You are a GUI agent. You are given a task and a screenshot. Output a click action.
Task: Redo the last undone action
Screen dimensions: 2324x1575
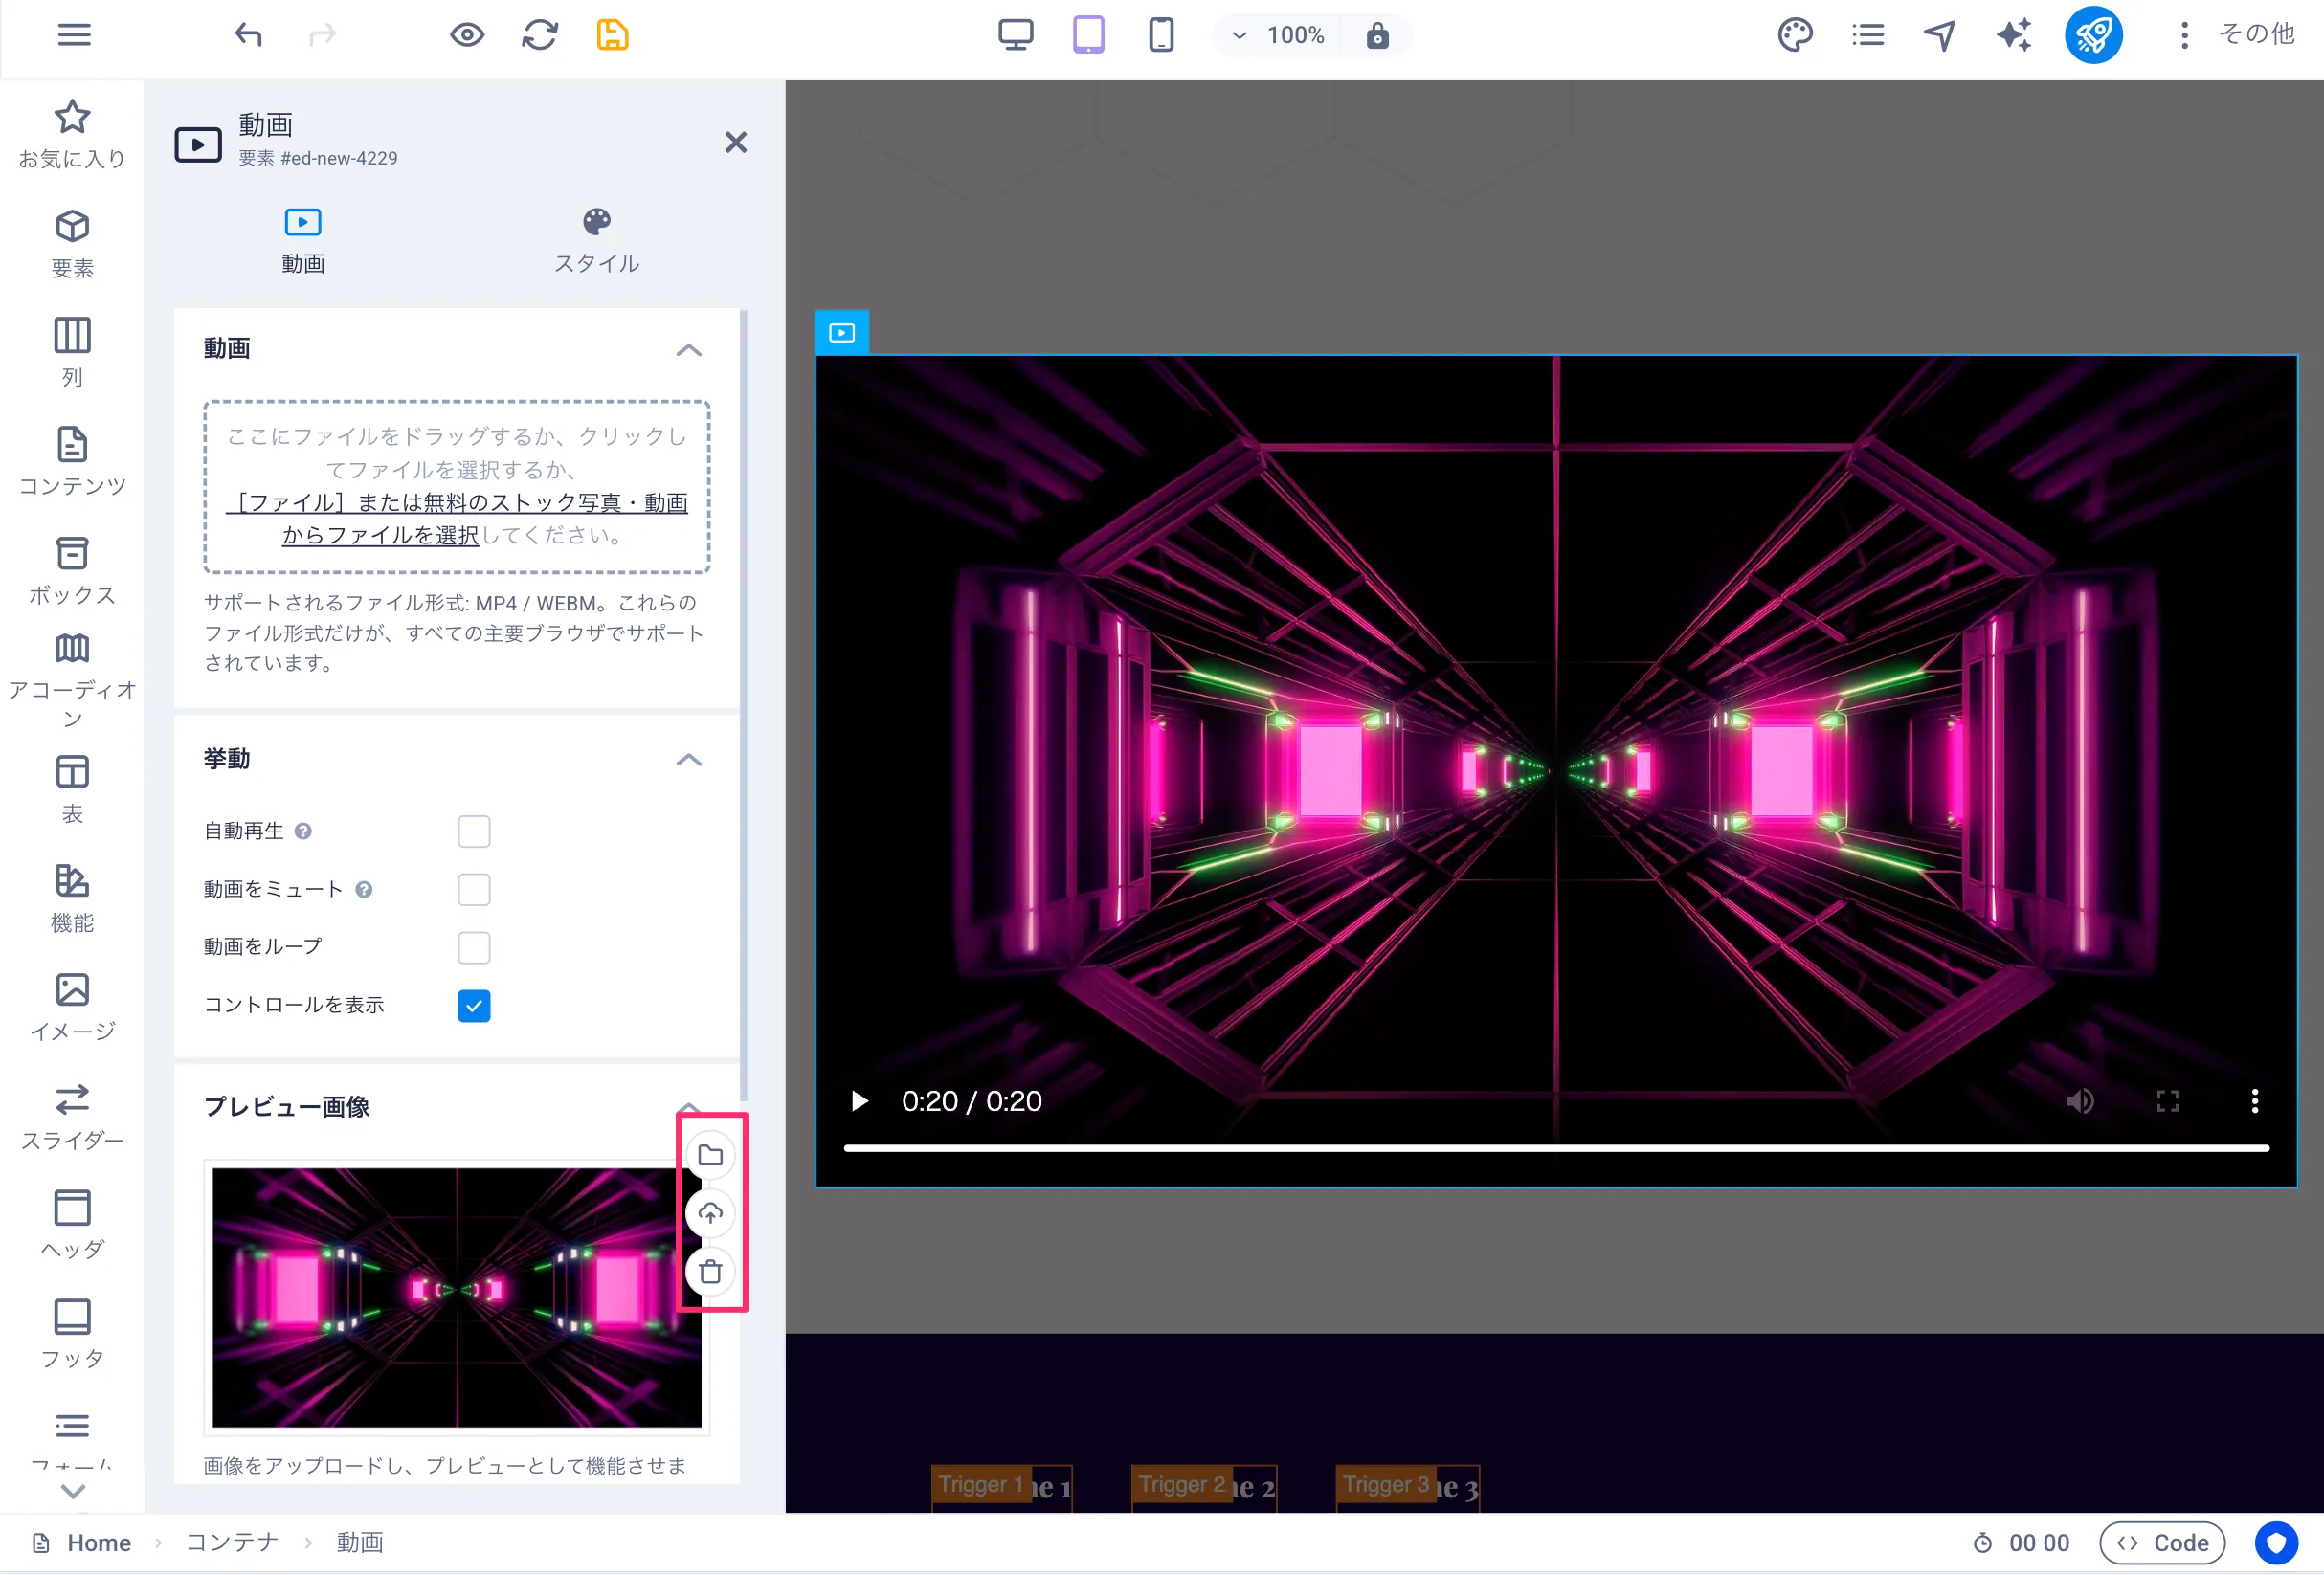tap(322, 35)
